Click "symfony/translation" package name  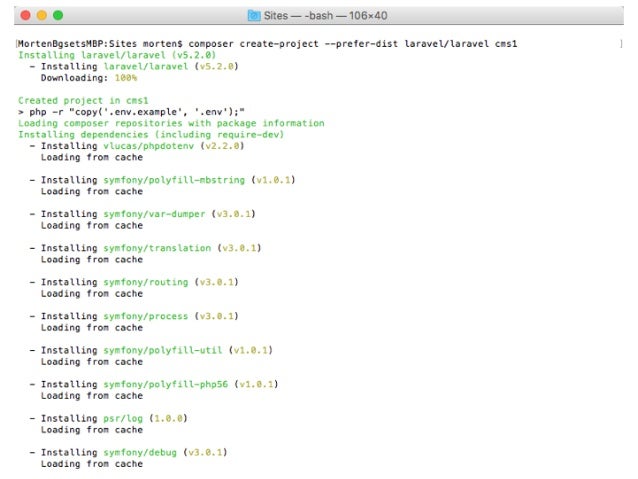coord(157,248)
